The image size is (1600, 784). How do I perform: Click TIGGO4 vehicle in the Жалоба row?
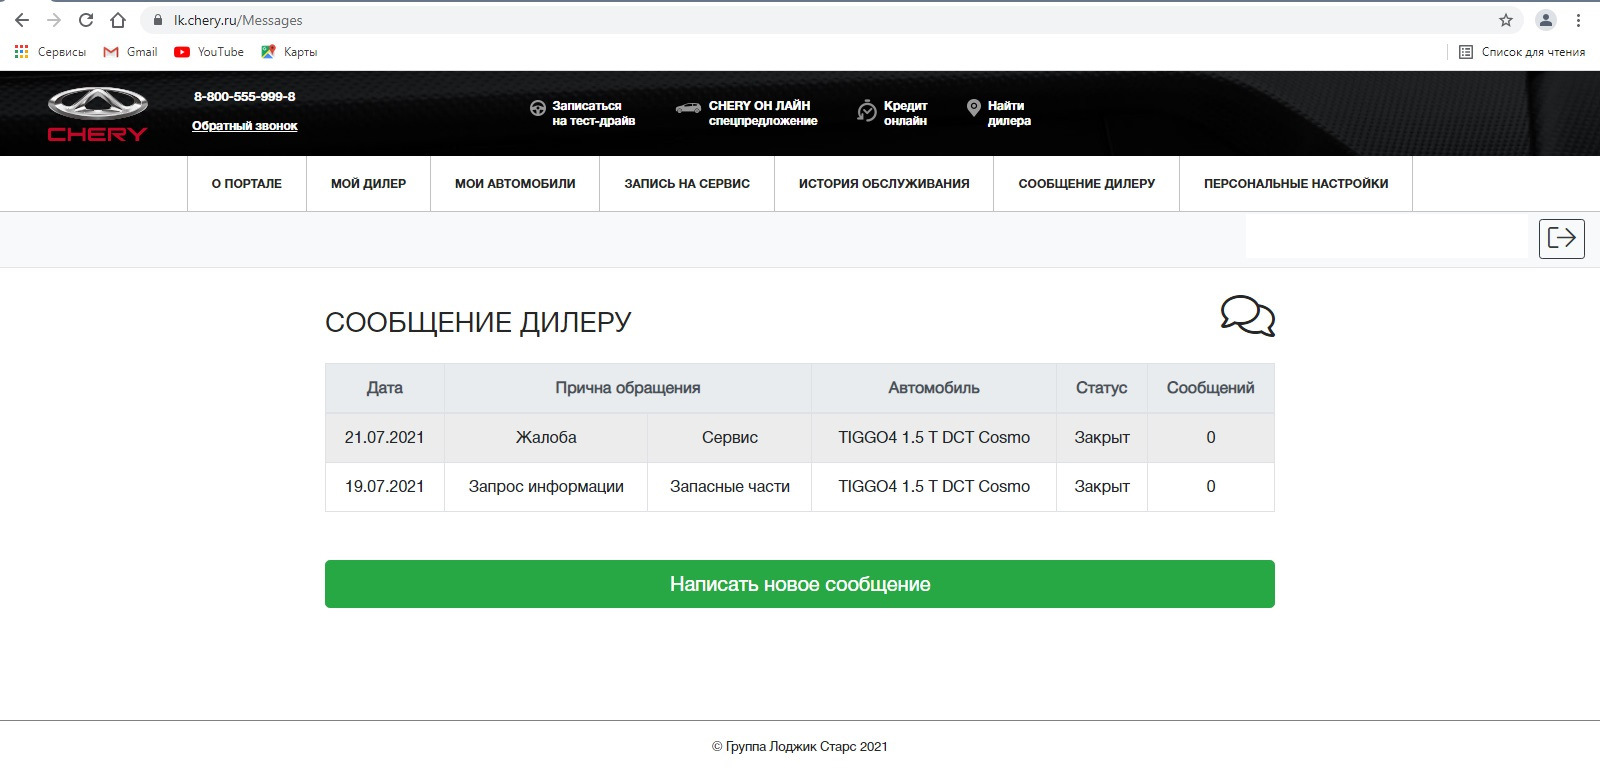coord(934,437)
